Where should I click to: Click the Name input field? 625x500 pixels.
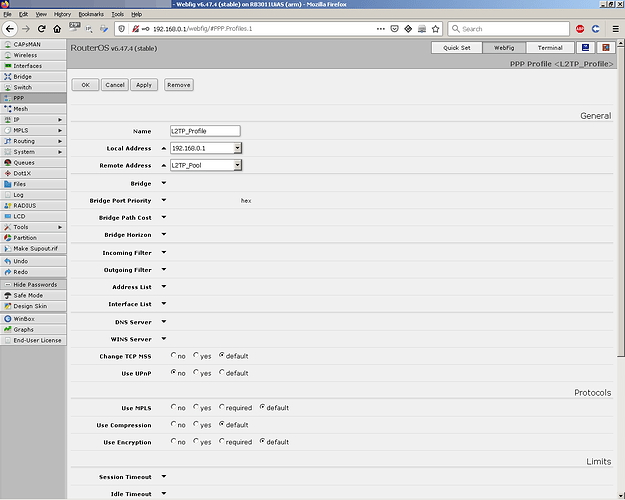205,131
